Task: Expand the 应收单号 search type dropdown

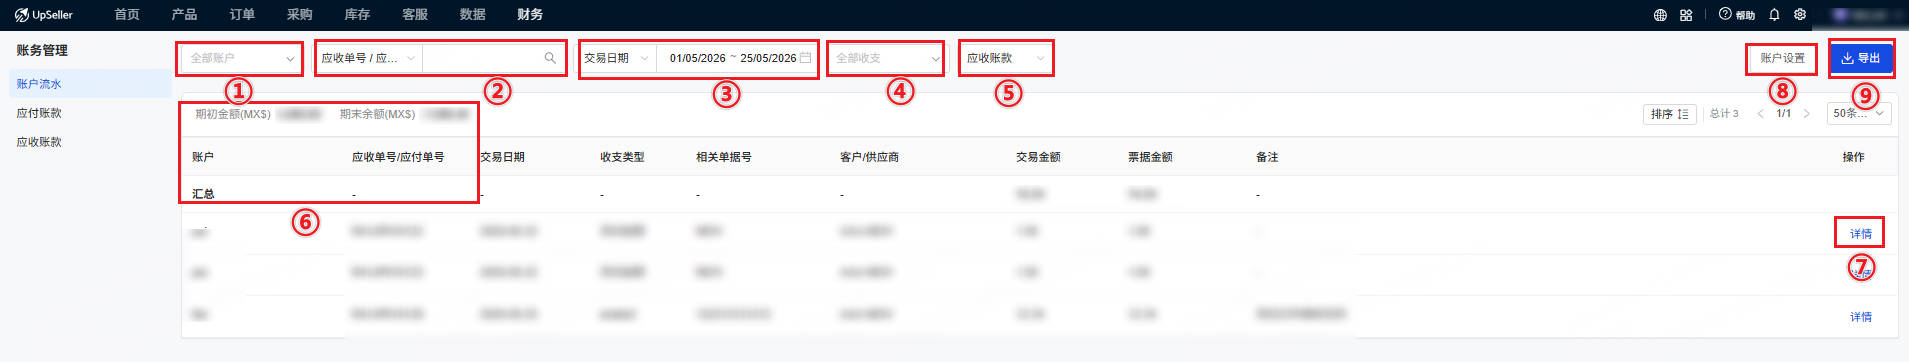Action: click(368, 58)
